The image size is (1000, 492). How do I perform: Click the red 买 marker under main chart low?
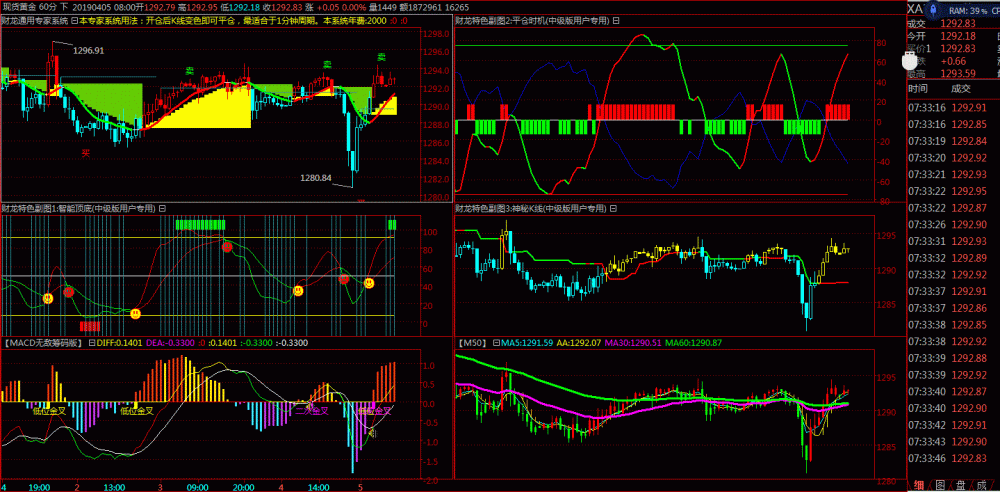point(85,152)
